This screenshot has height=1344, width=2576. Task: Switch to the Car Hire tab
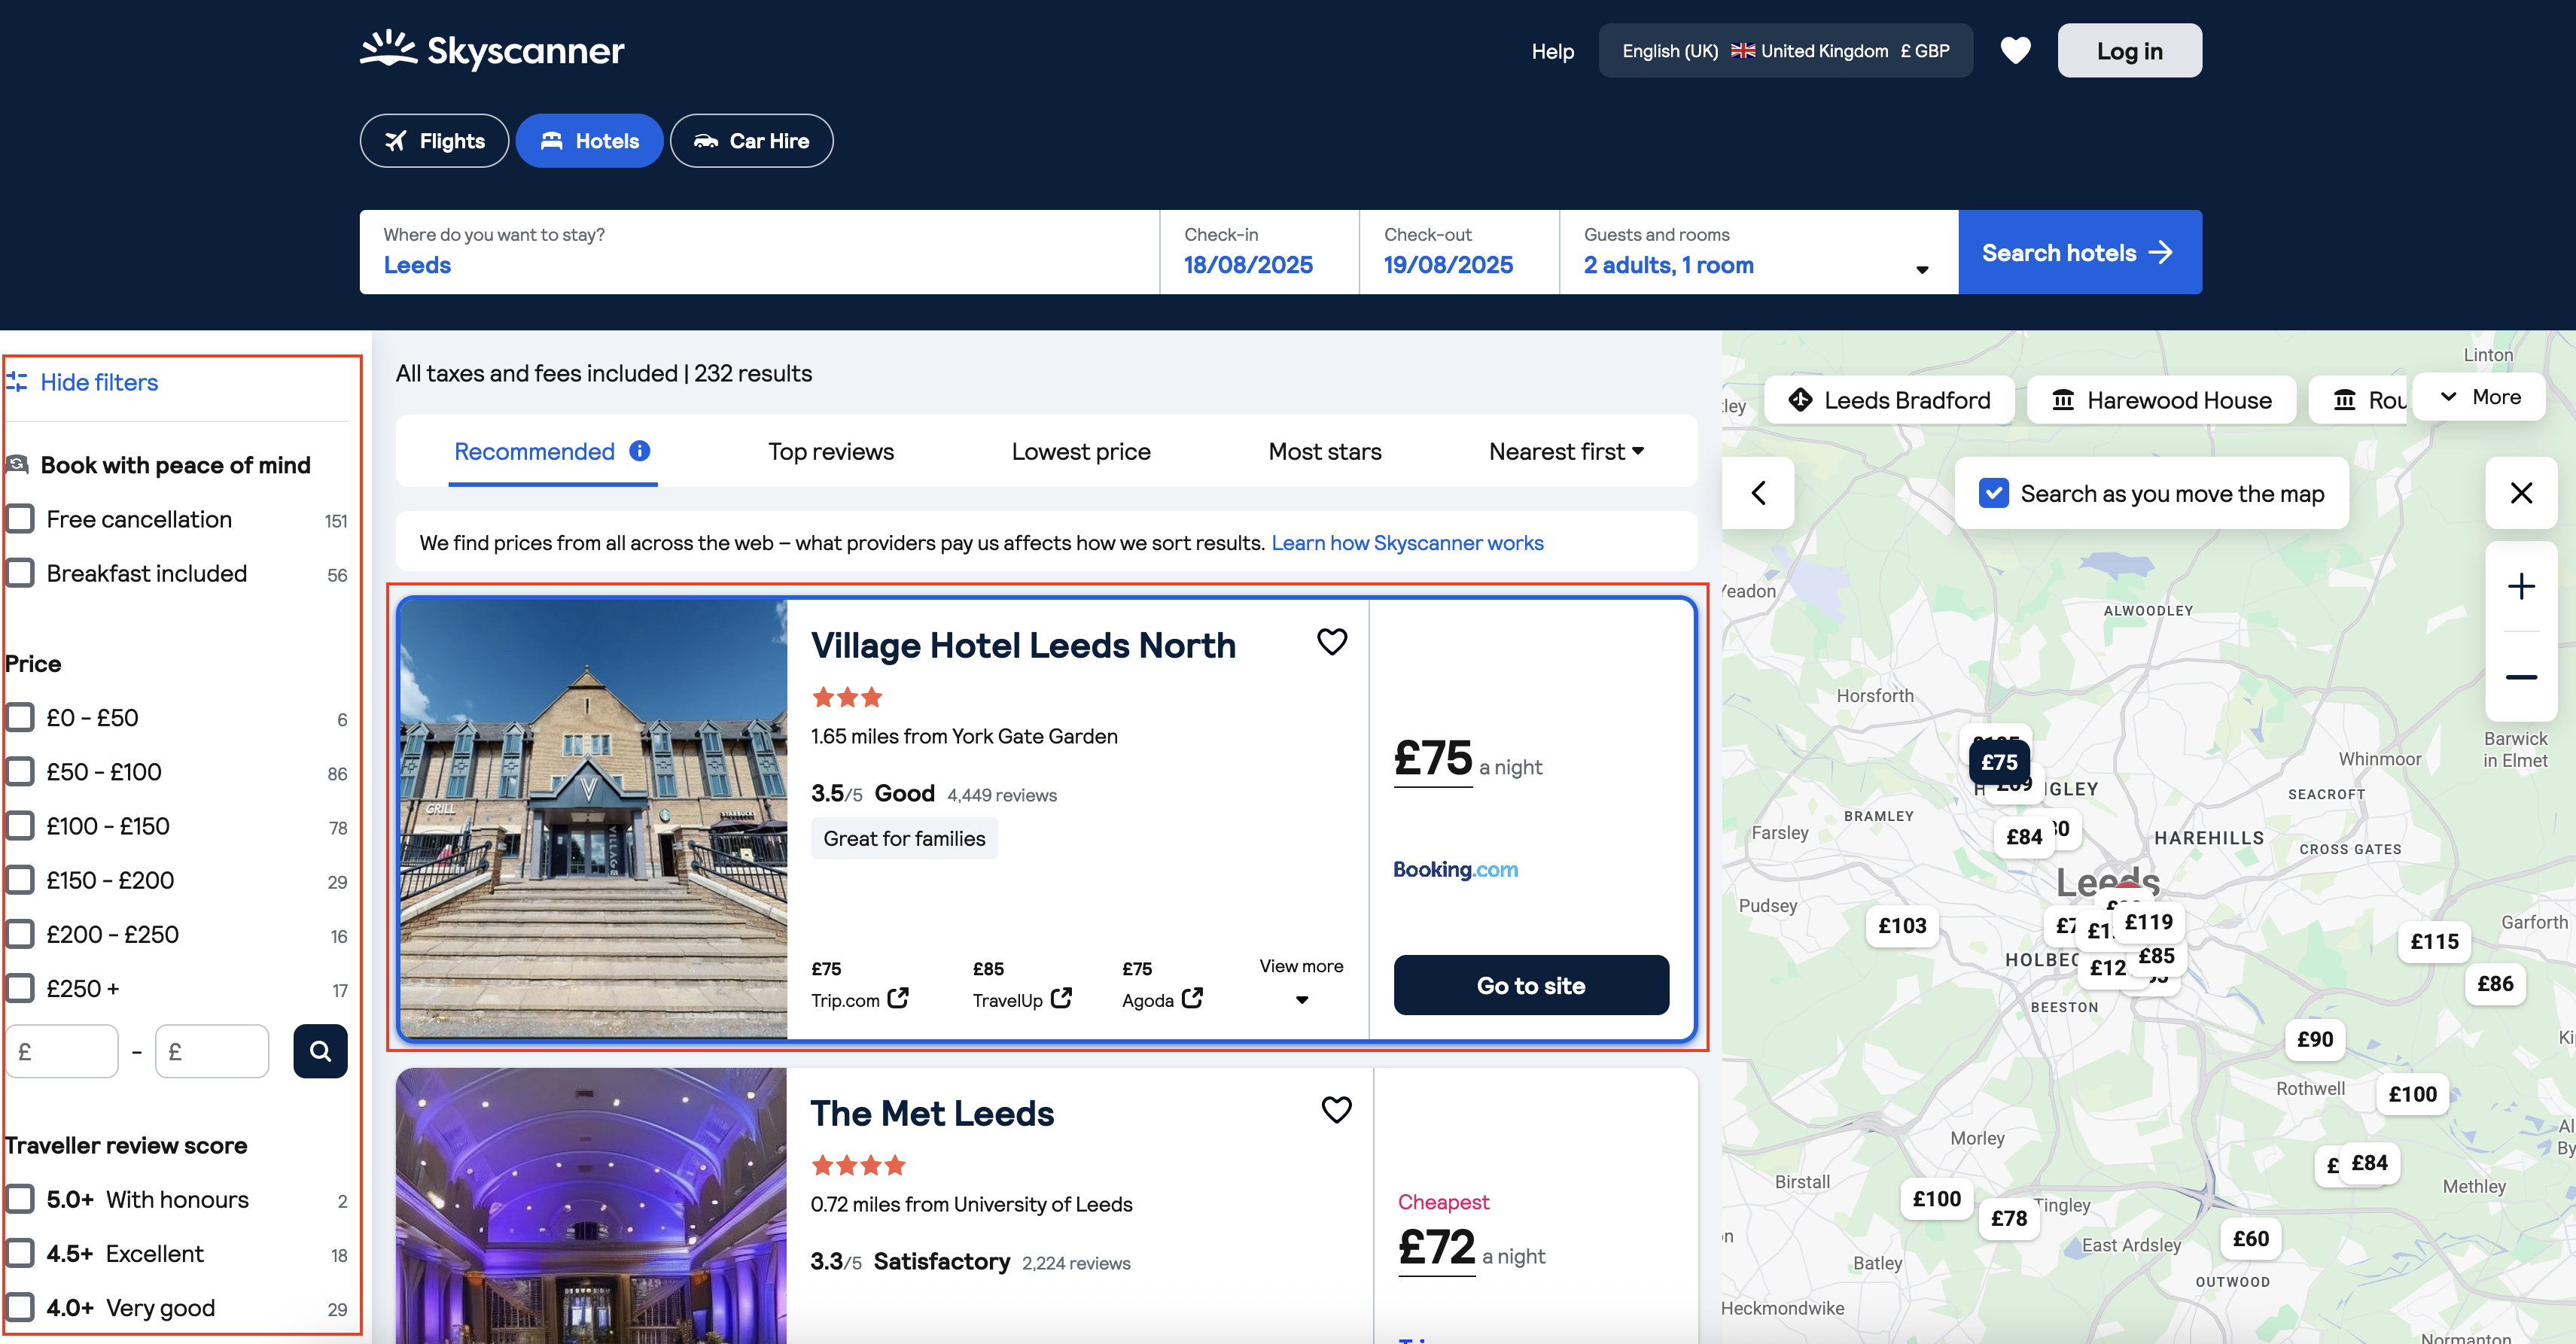click(751, 141)
